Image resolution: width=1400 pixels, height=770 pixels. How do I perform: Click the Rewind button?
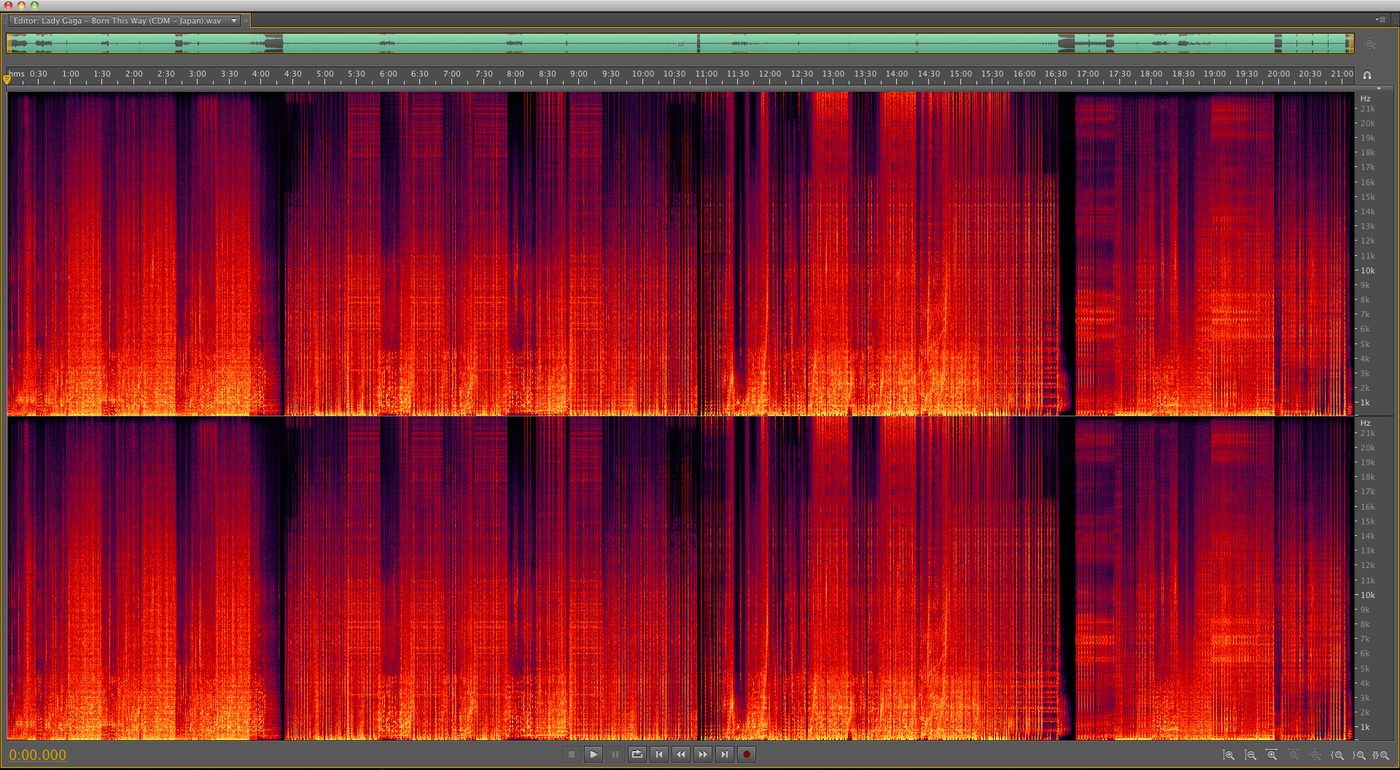[681, 755]
